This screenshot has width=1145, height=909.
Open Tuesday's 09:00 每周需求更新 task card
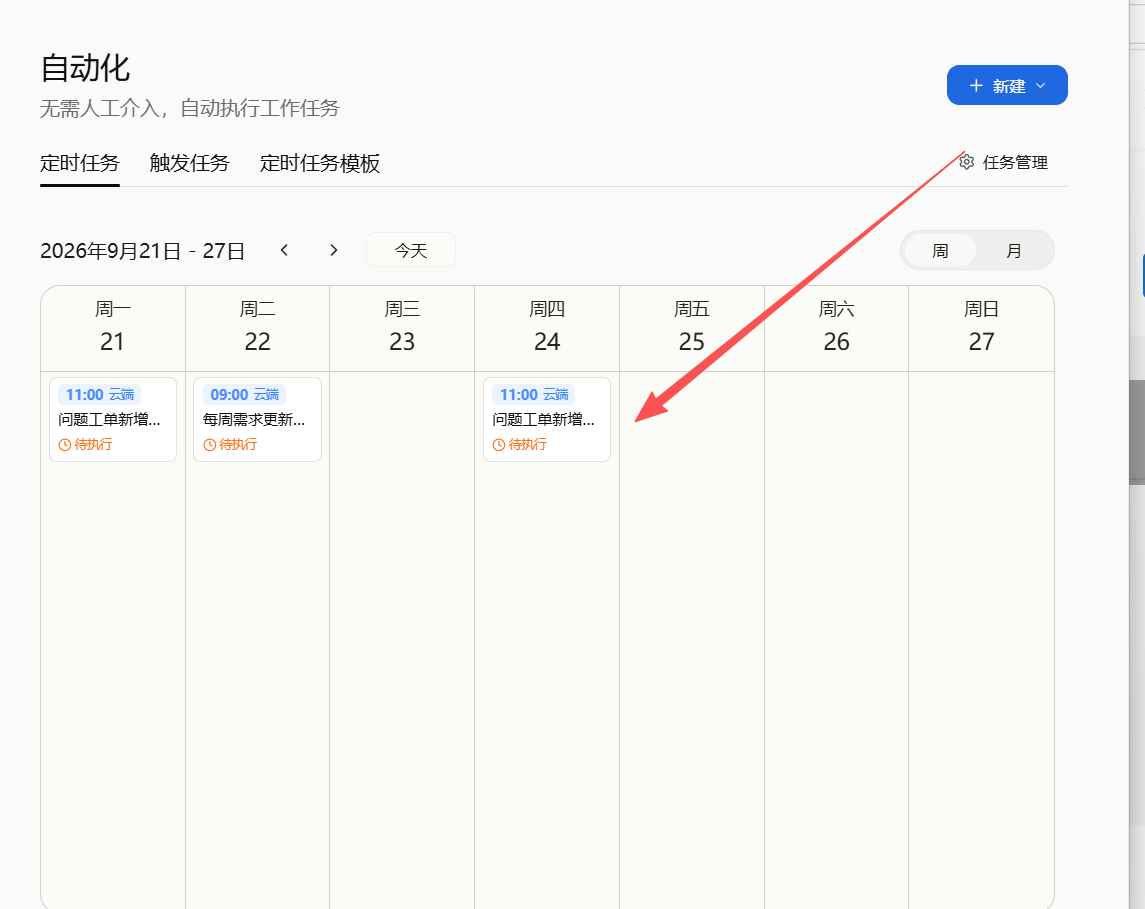tap(257, 419)
